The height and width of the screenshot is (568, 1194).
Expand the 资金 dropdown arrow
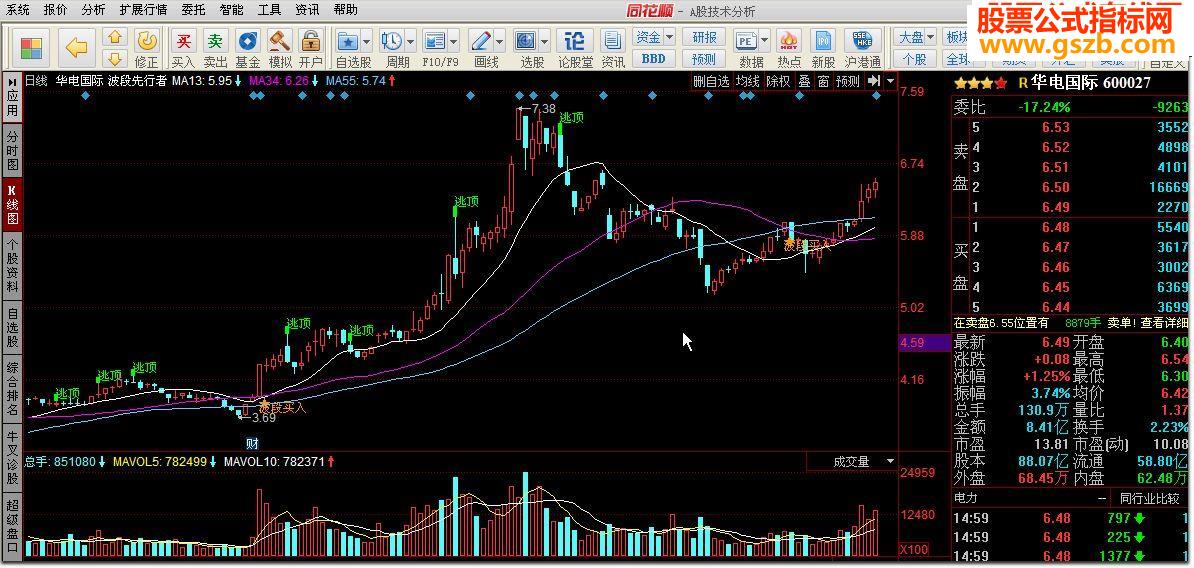(x=669, y=37)
